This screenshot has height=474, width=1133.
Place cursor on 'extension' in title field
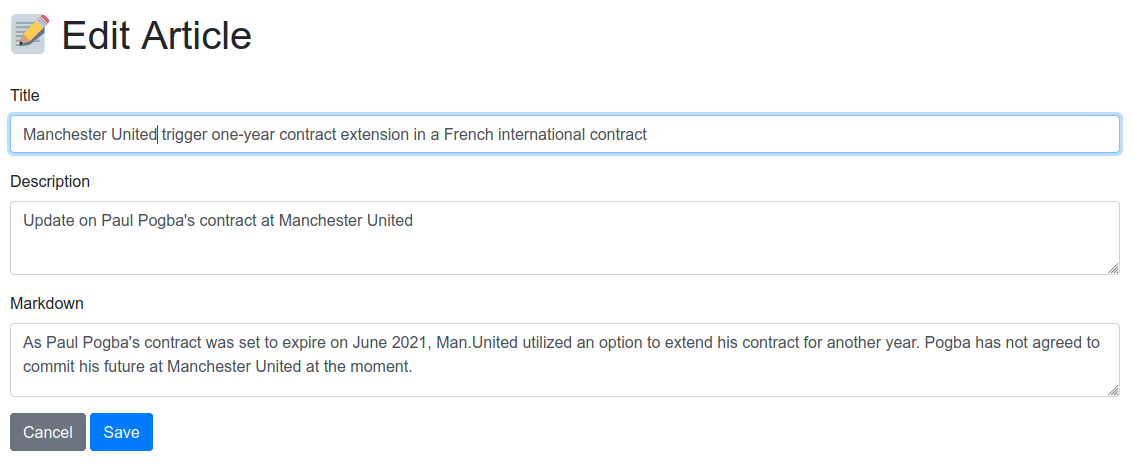tap(376, 134)
